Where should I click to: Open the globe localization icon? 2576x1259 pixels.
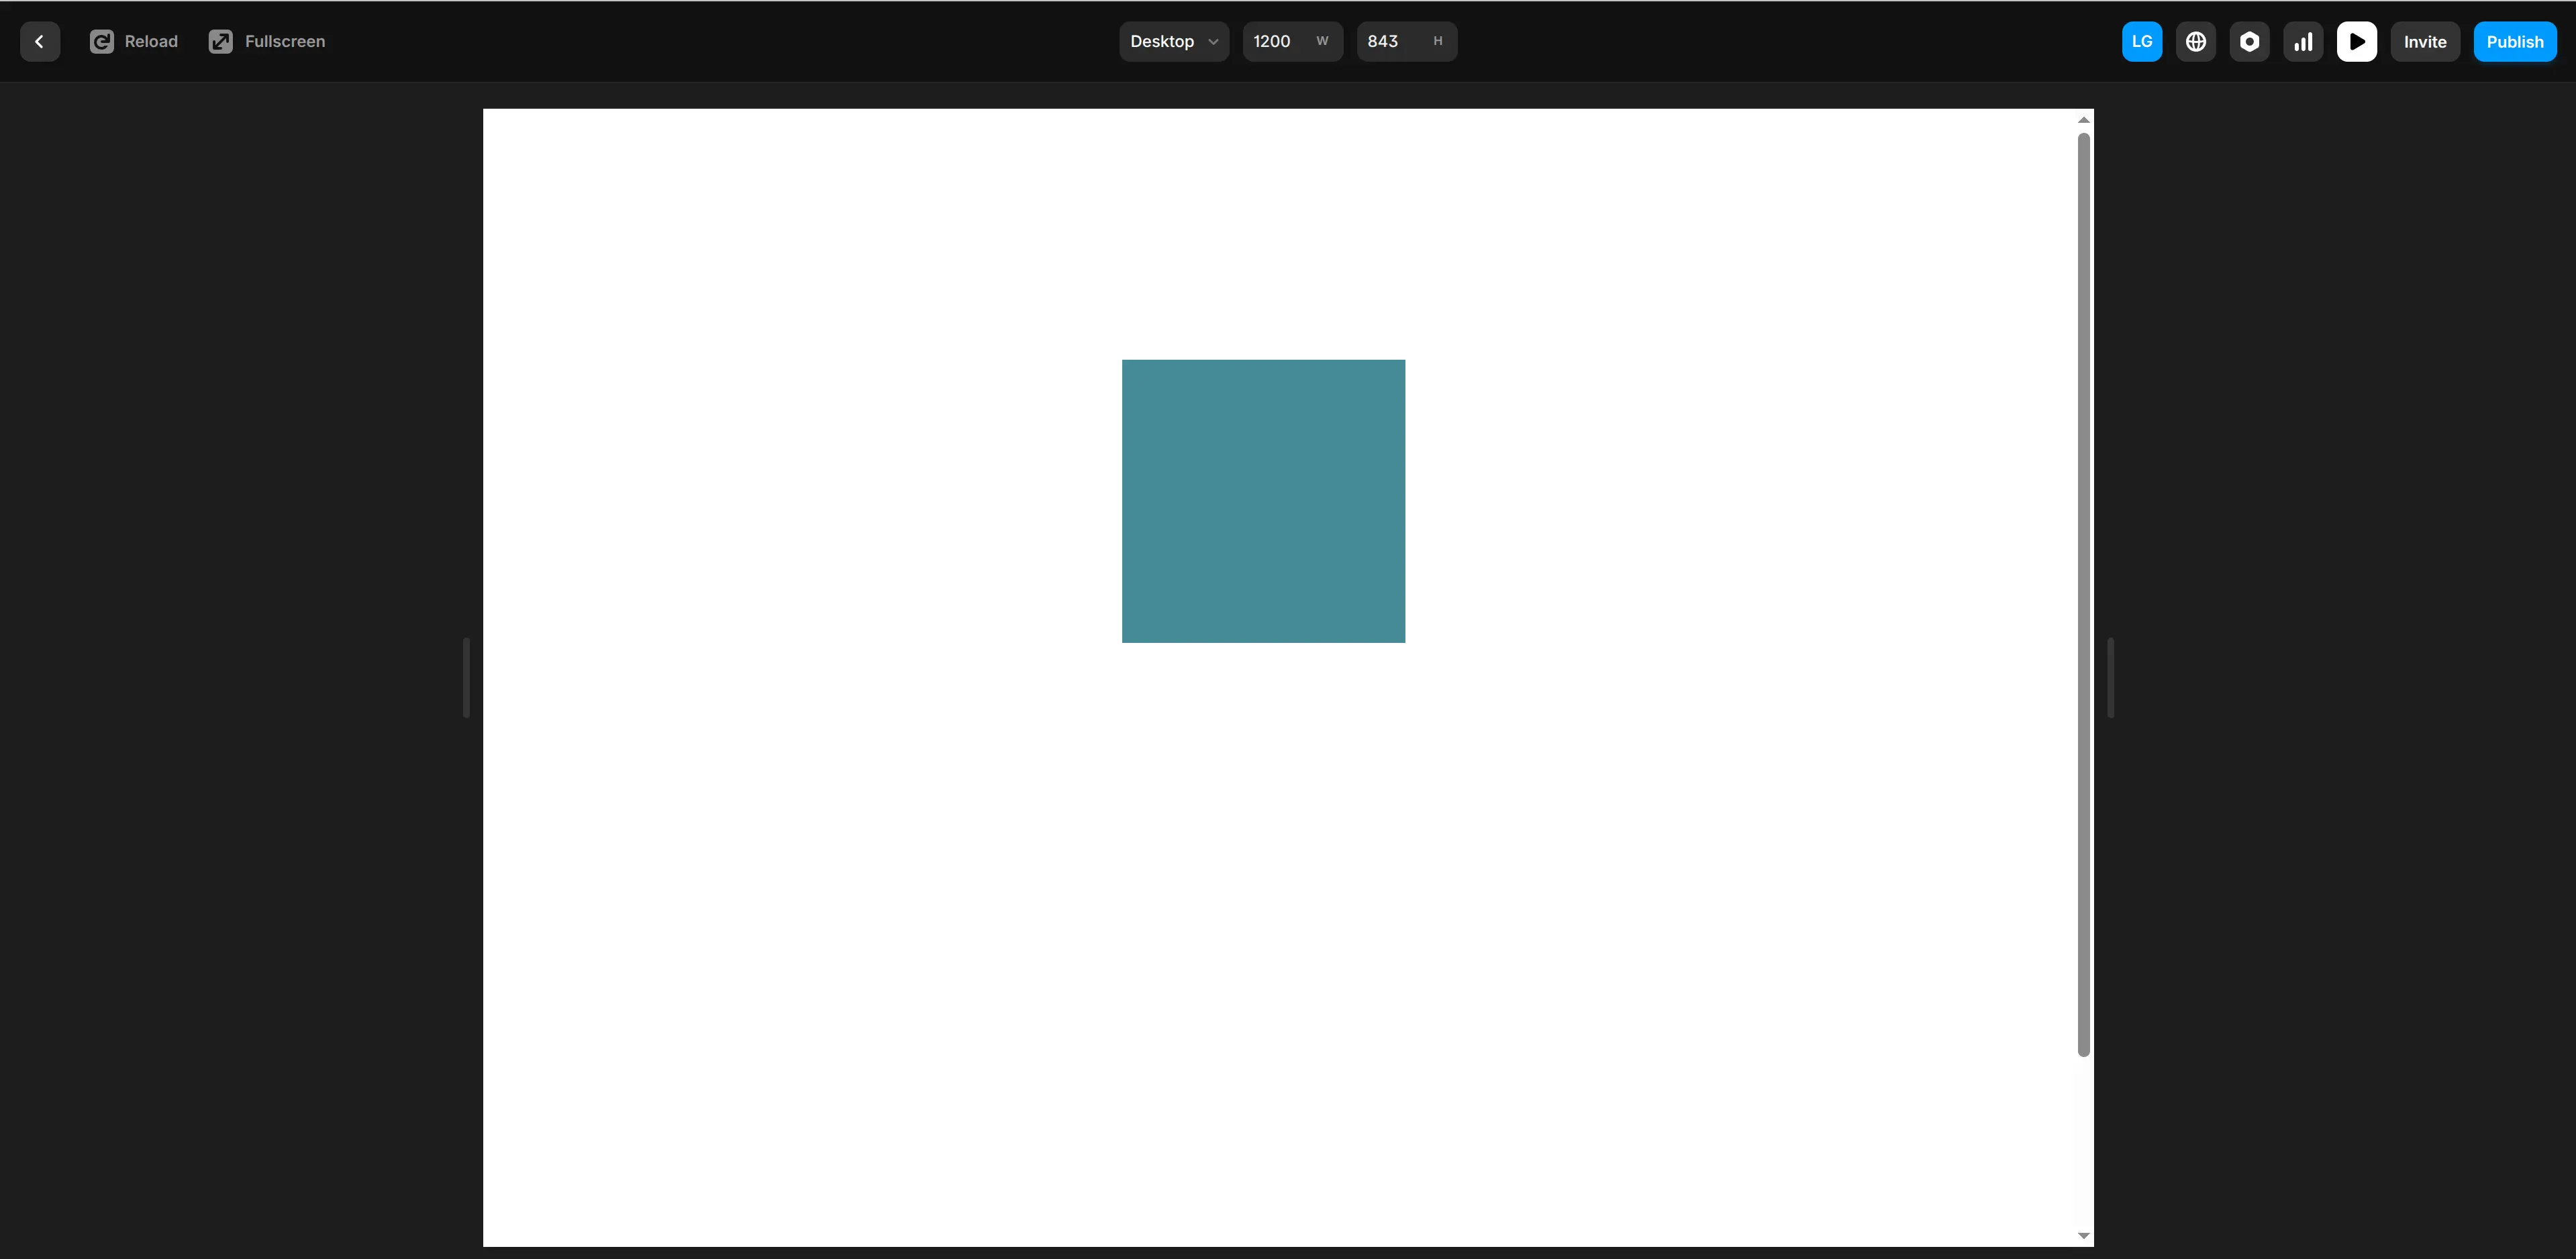click(2196, 41)
